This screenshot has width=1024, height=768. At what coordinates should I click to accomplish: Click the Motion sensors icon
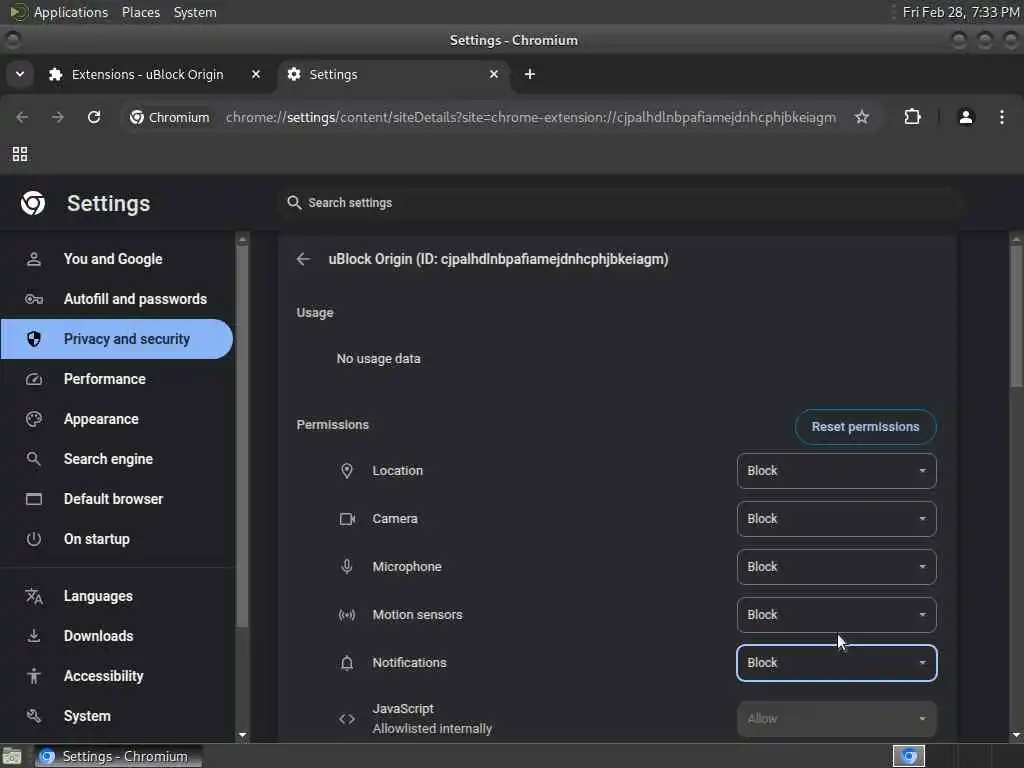(x=347, y=615)
